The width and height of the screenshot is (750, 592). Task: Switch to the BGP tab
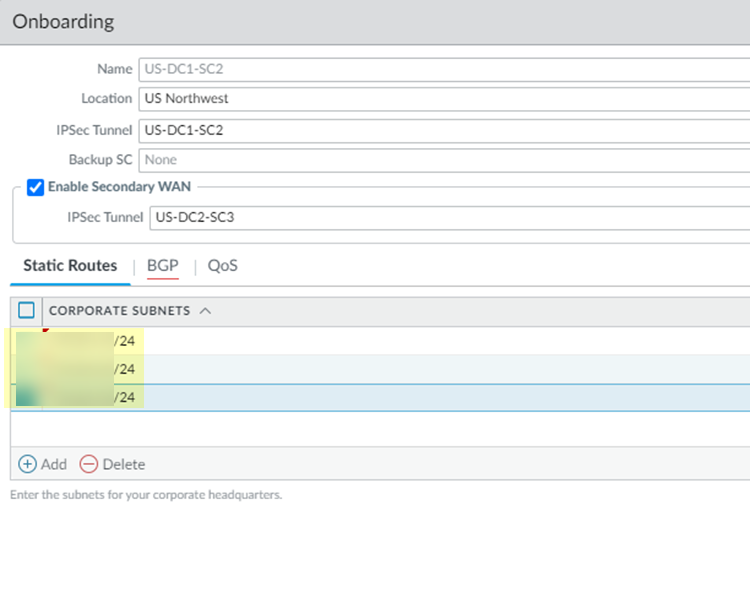[x=162, y=266]
